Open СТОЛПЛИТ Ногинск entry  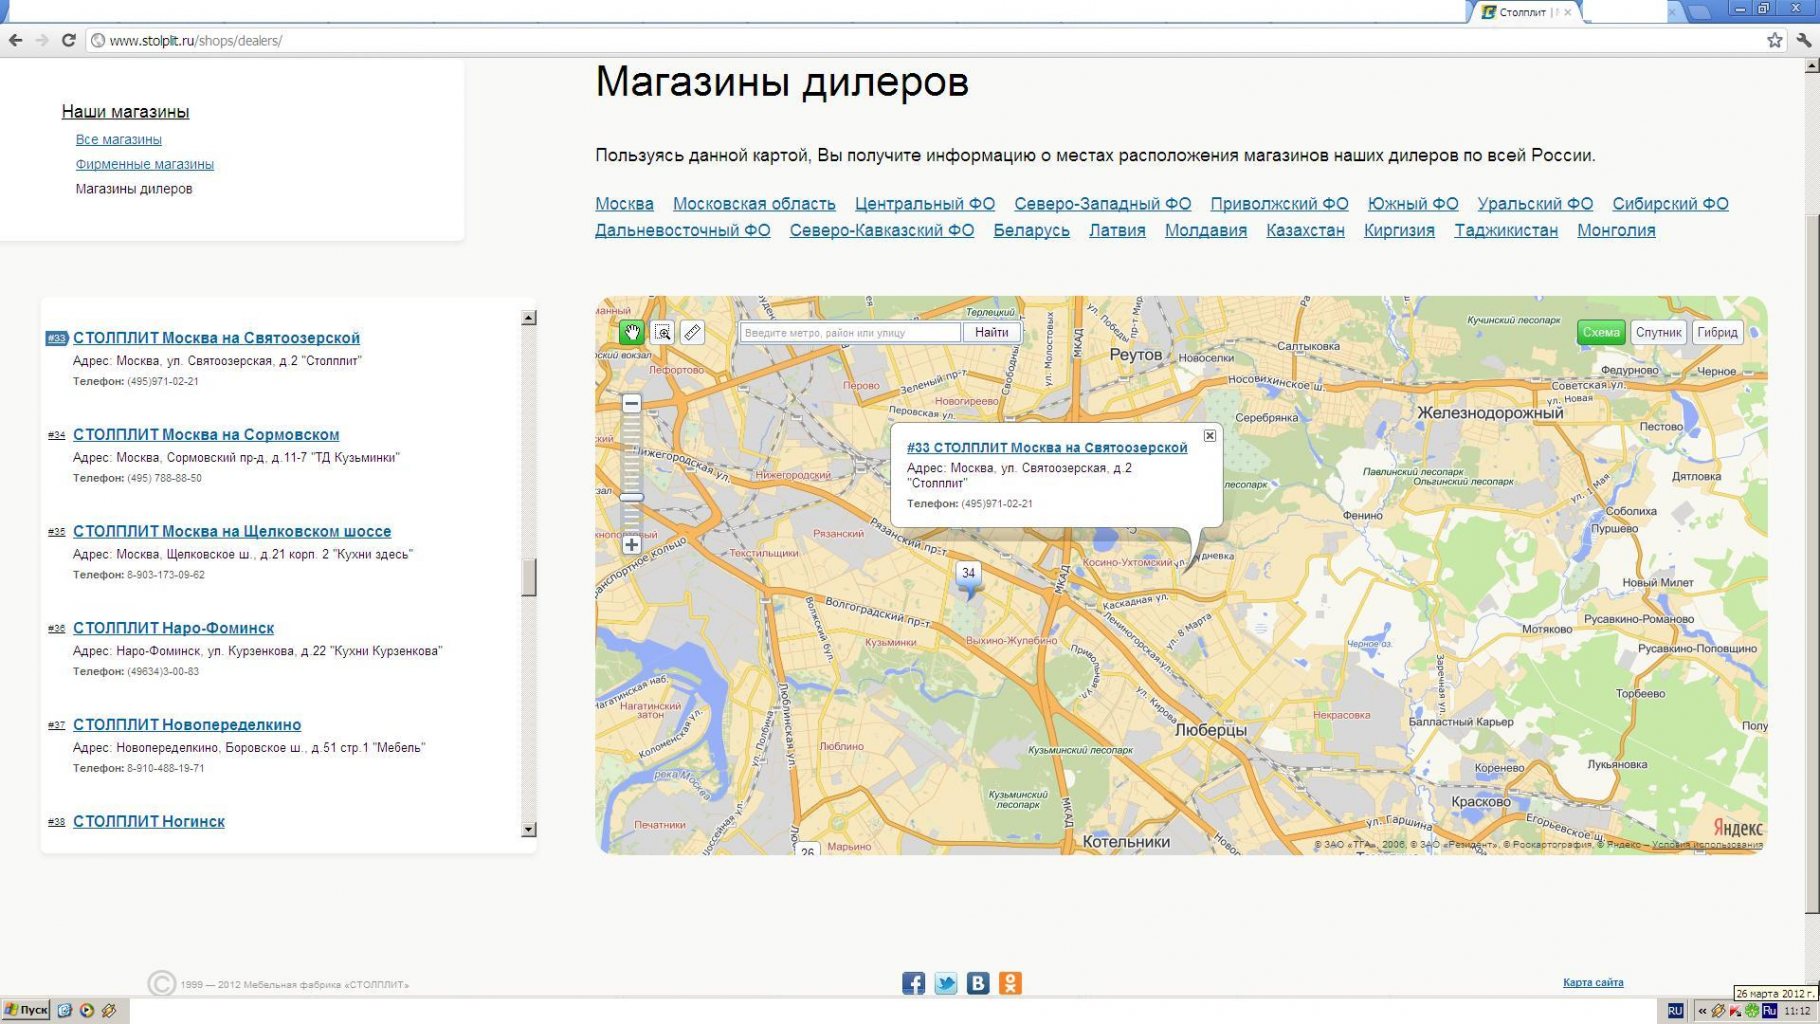(x=149, y=821)
